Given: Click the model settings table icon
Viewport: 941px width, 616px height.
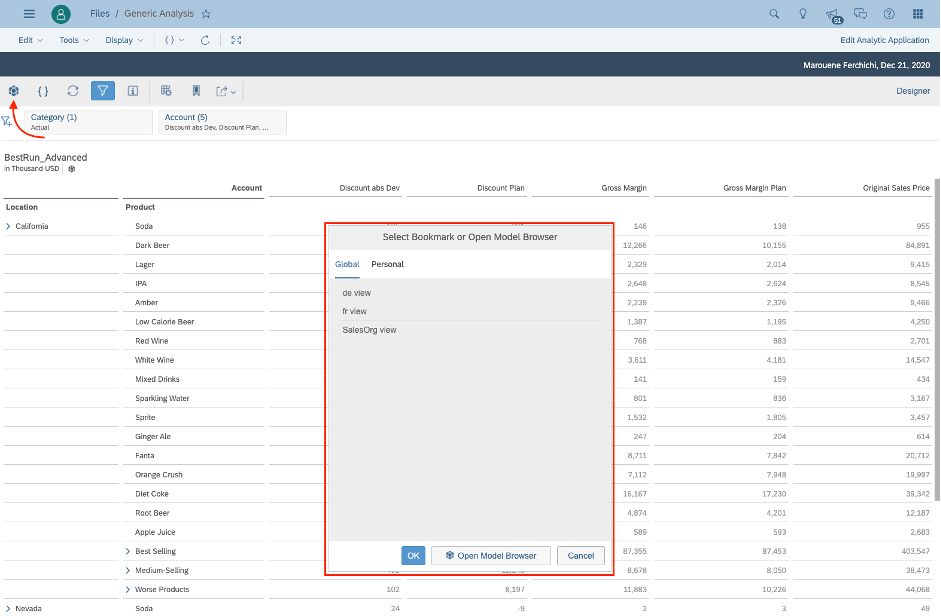Looking at the screenshot, I should tap(166, 90).
